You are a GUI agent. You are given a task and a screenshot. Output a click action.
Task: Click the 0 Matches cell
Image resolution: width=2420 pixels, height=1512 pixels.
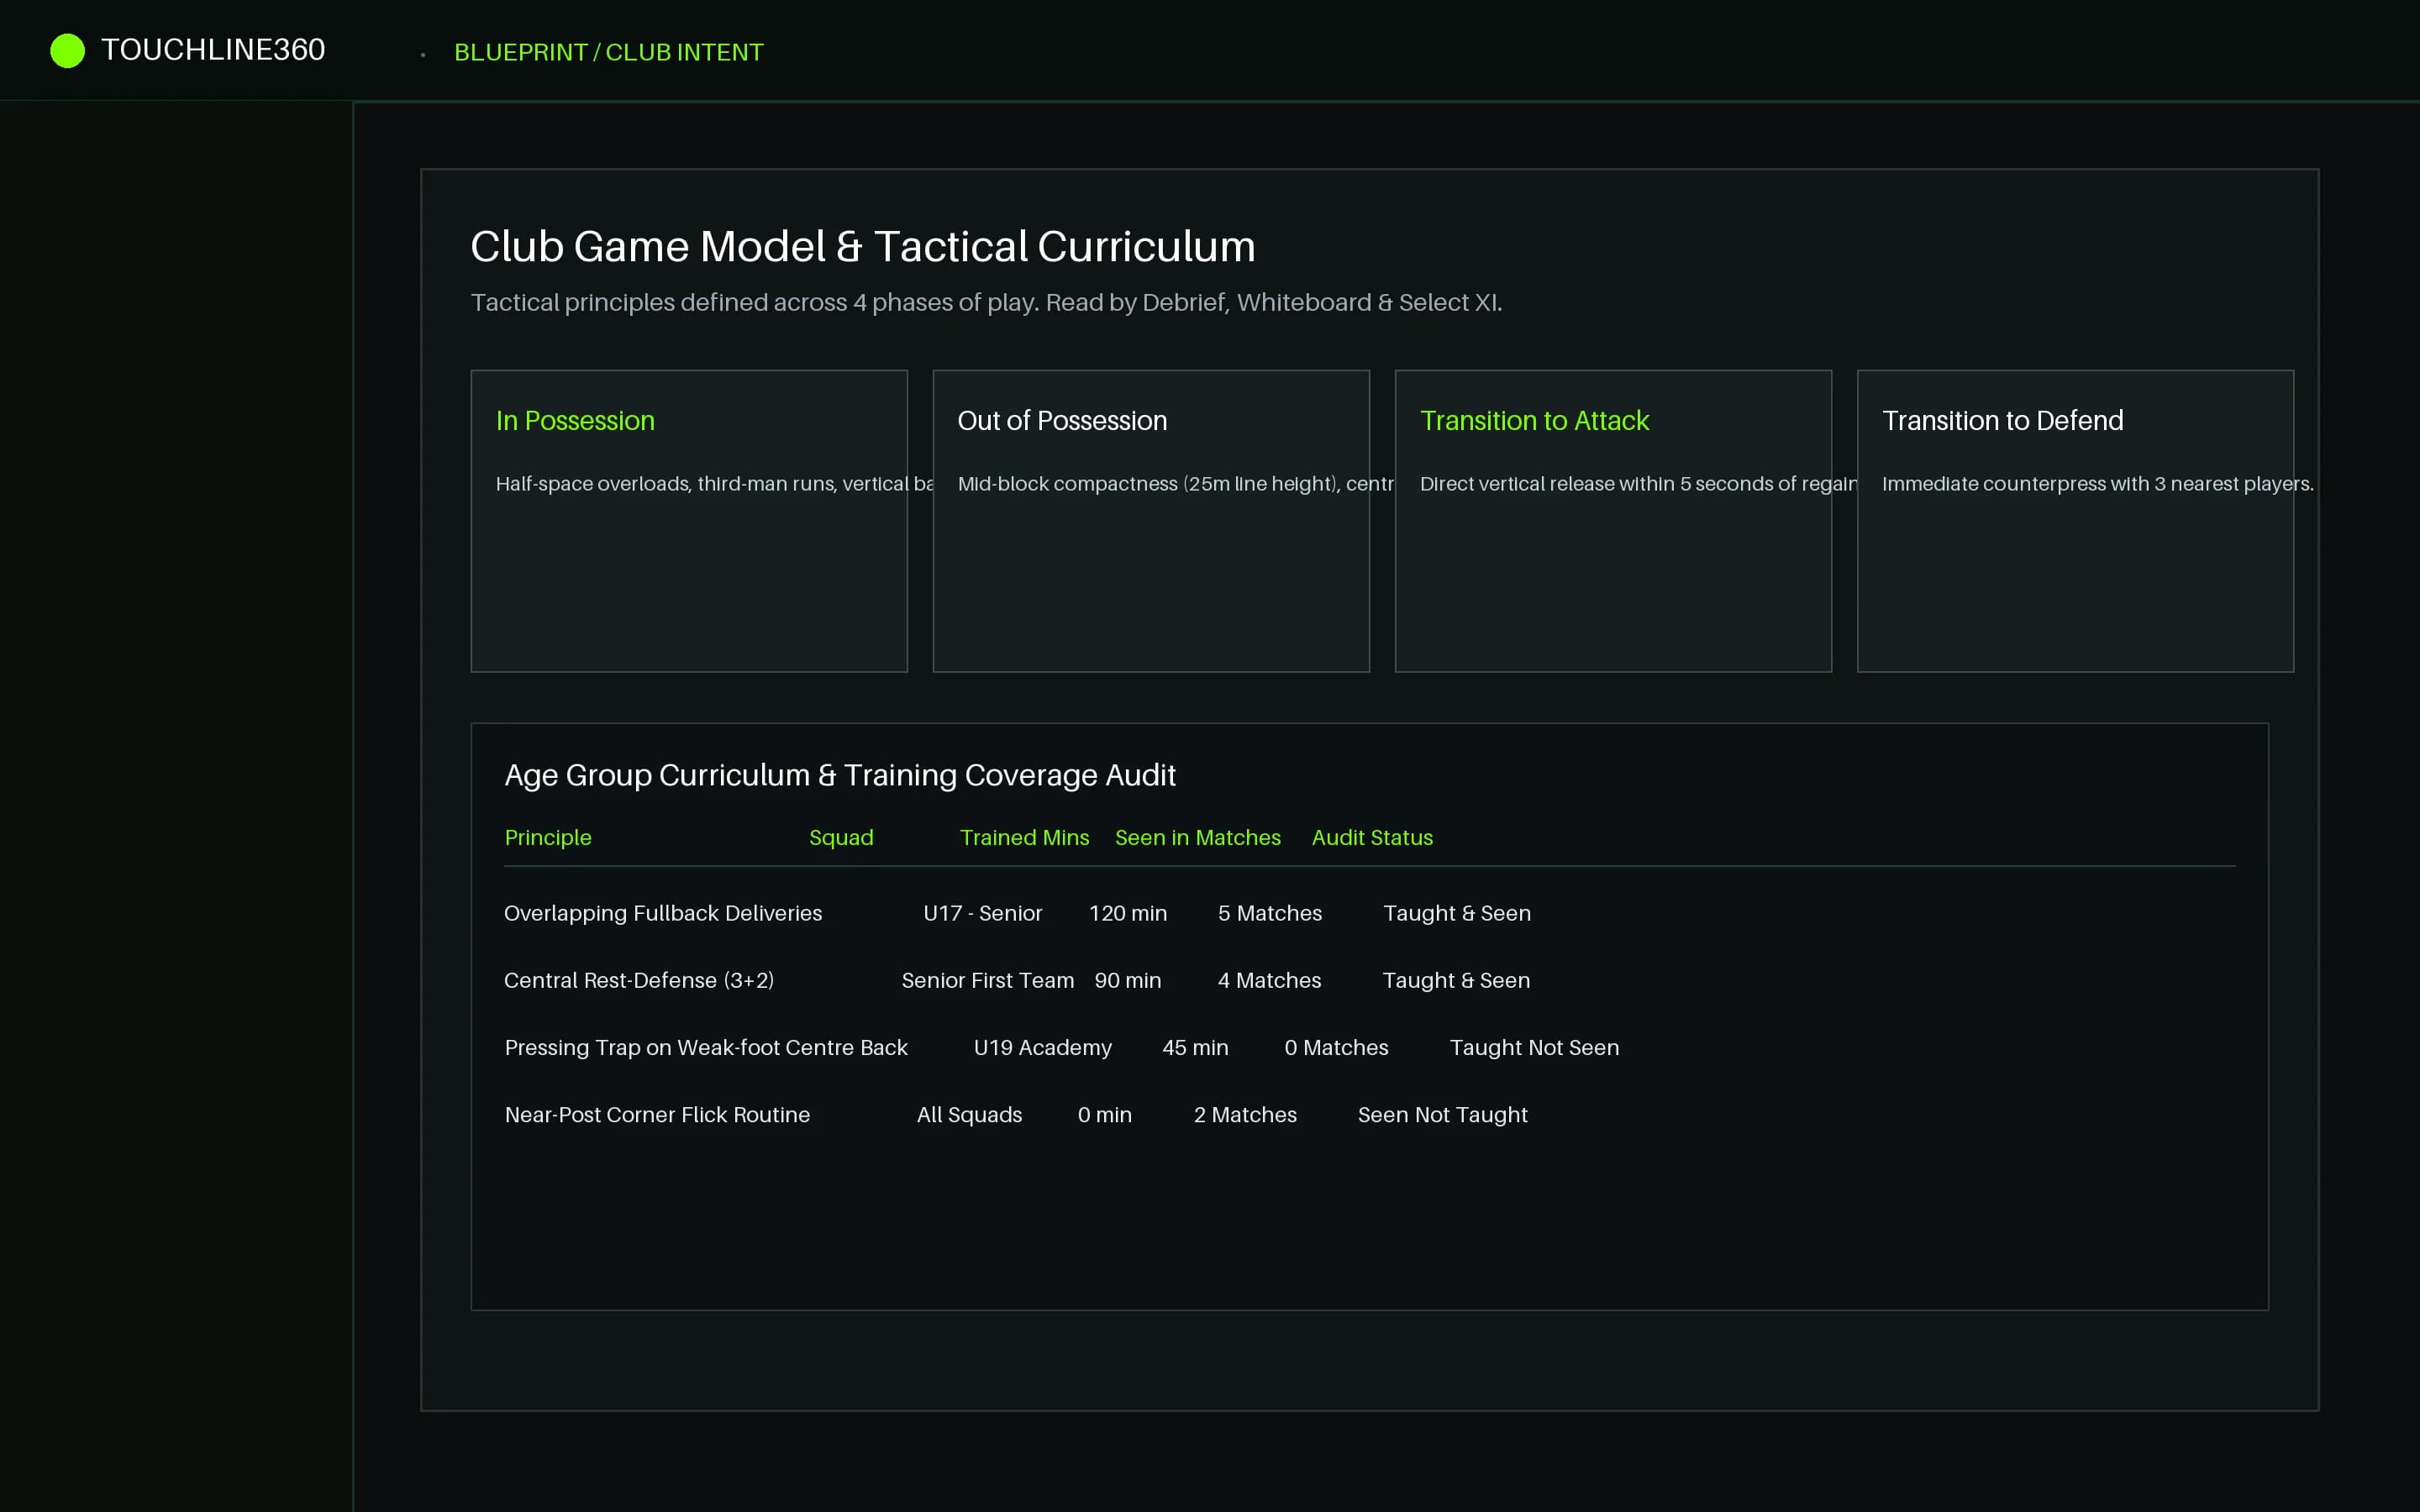1336,1047
